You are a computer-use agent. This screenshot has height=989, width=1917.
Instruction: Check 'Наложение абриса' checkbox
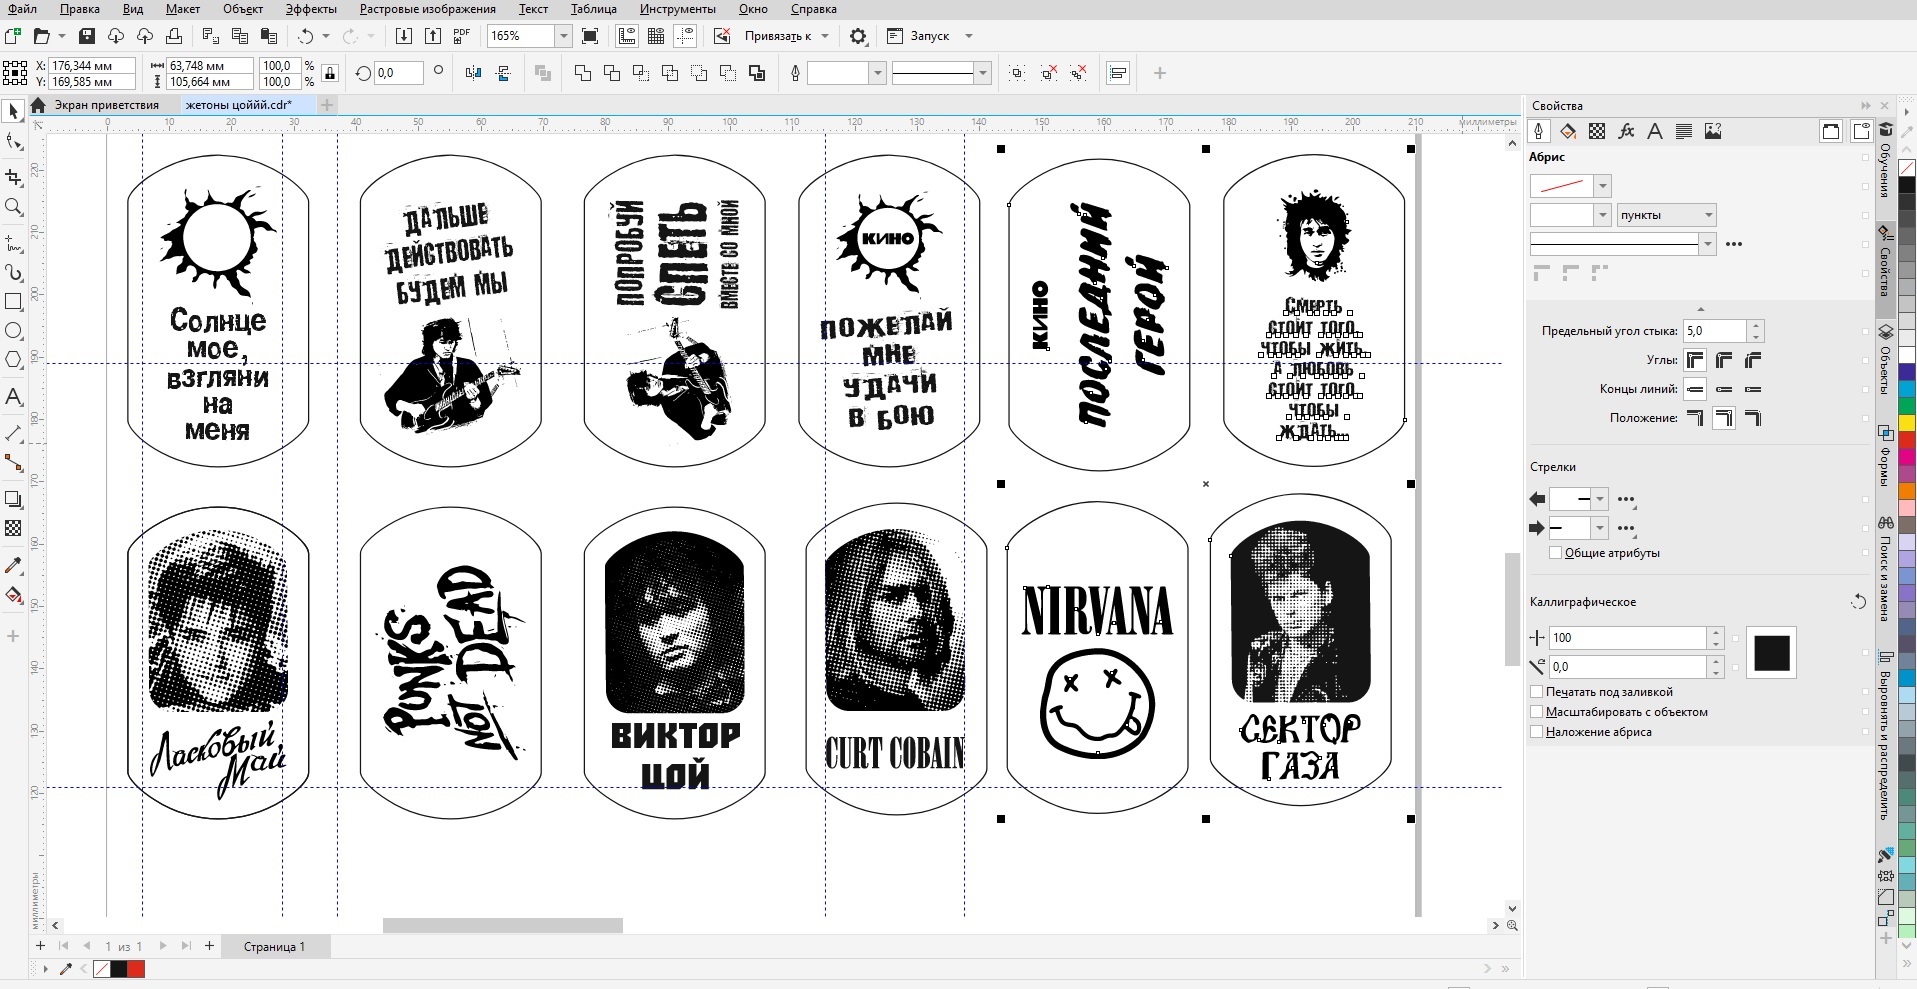(1537, 732)
